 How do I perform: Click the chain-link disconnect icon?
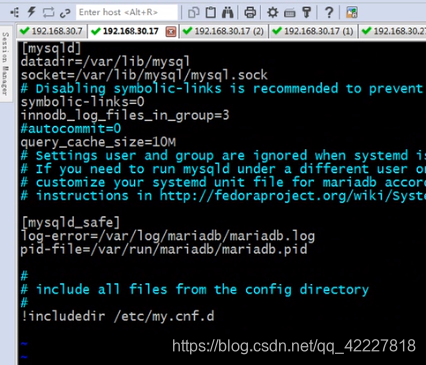click(65, 13)
